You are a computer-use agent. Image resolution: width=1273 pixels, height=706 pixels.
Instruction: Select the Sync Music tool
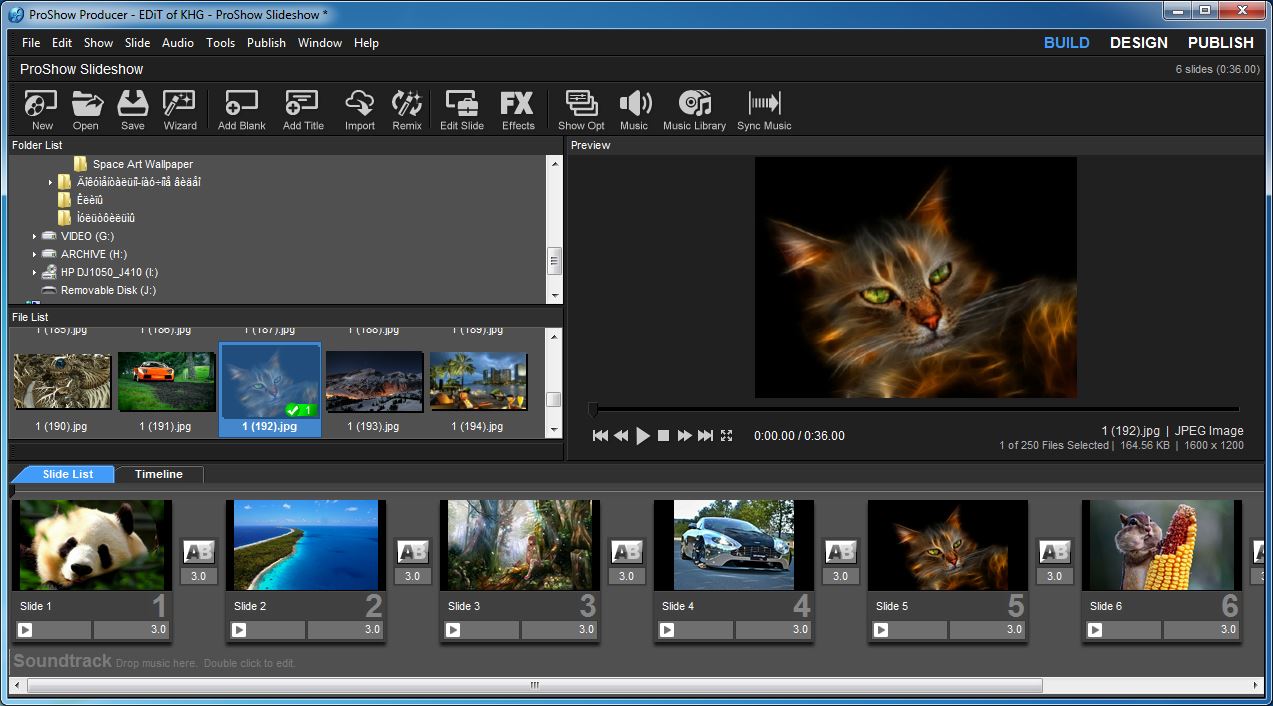[764, 108]
